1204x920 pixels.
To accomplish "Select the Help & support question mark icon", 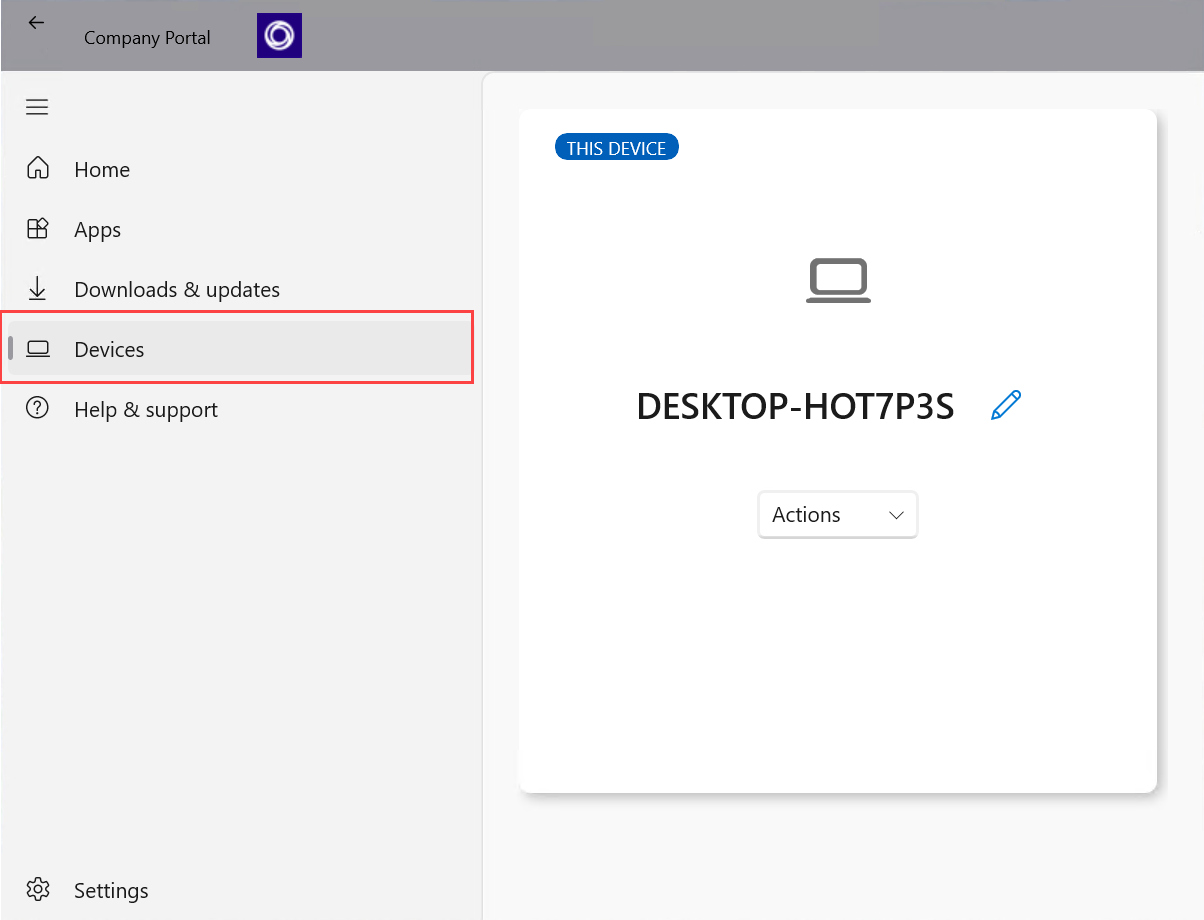I will coord(37,408).
